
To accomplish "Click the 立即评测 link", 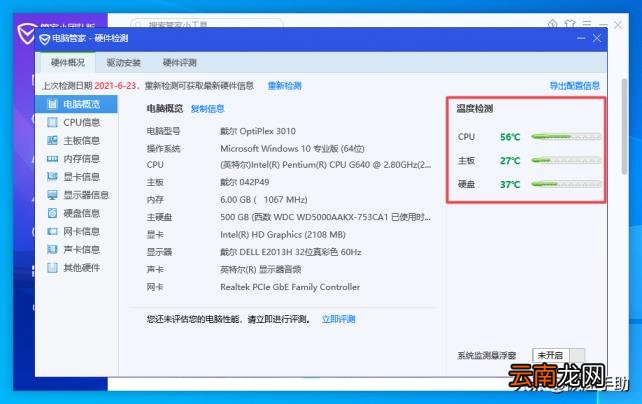I will click(x=338, y=319).
